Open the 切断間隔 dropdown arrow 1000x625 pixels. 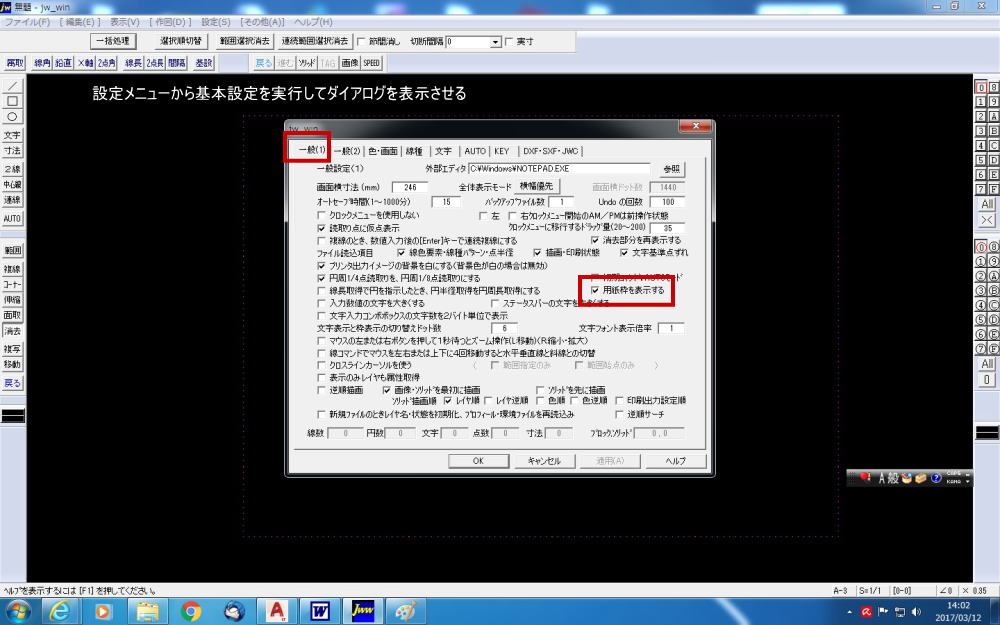(x=496, y=42)
